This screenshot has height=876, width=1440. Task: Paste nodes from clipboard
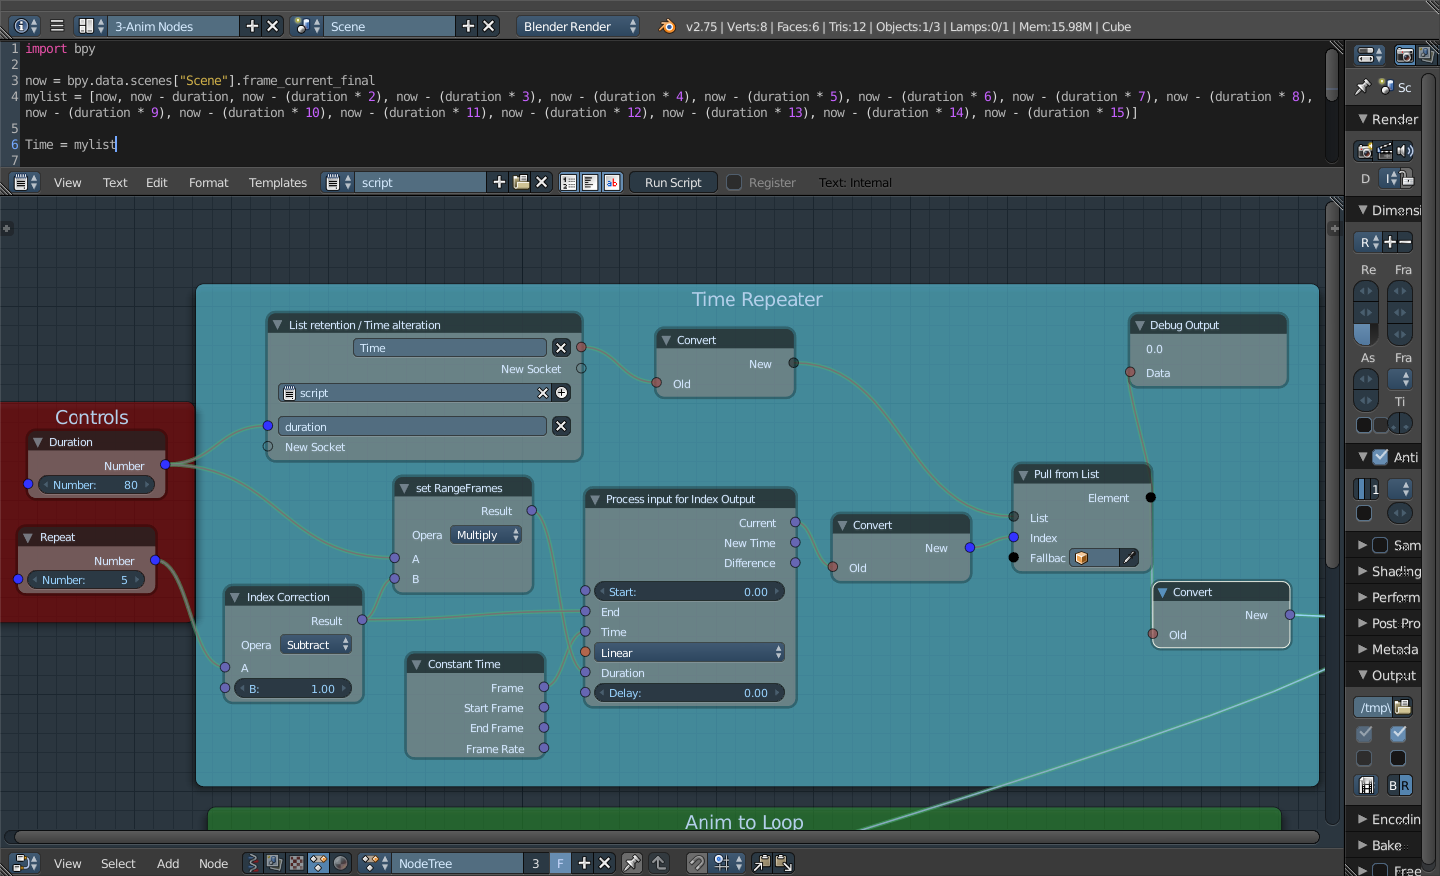(x=783, y=863)
